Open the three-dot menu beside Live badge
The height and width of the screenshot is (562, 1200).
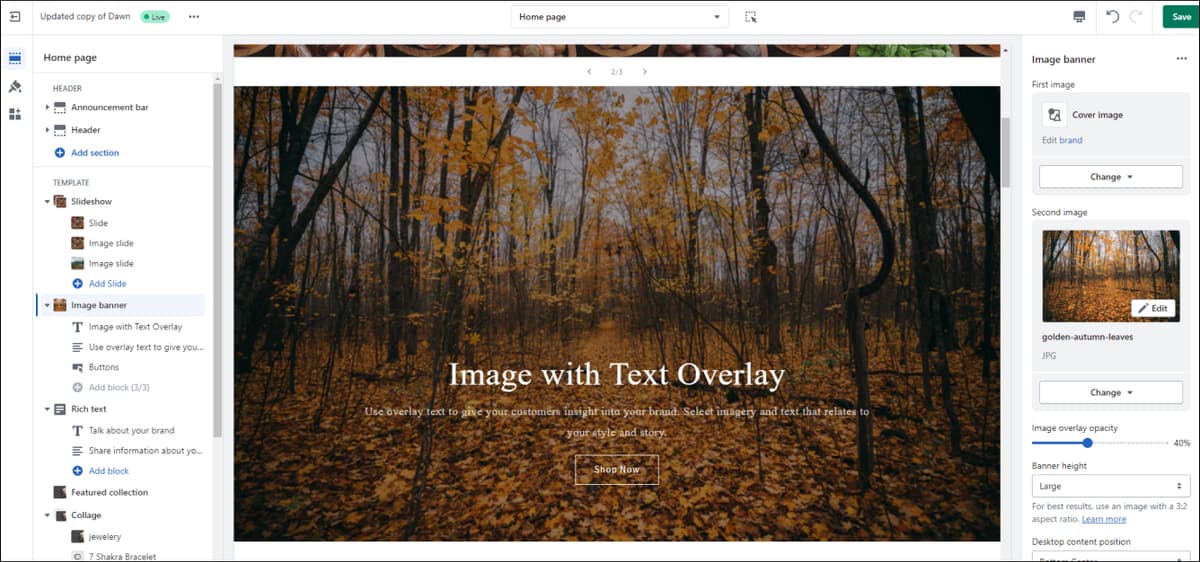pyautogui.click(x=193, y=17)
